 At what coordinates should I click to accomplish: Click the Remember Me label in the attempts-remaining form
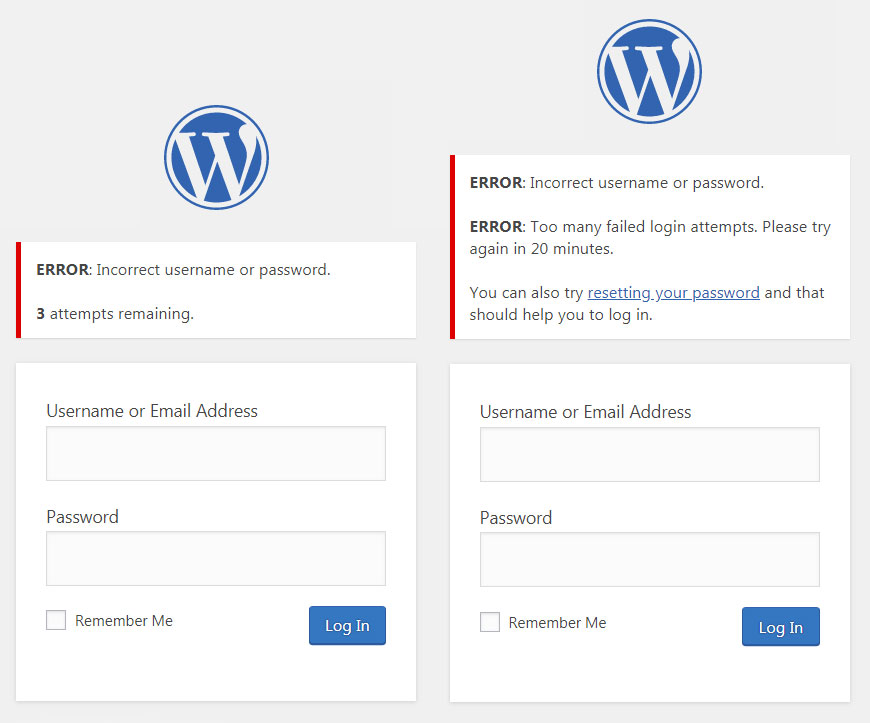click(124, 621)
